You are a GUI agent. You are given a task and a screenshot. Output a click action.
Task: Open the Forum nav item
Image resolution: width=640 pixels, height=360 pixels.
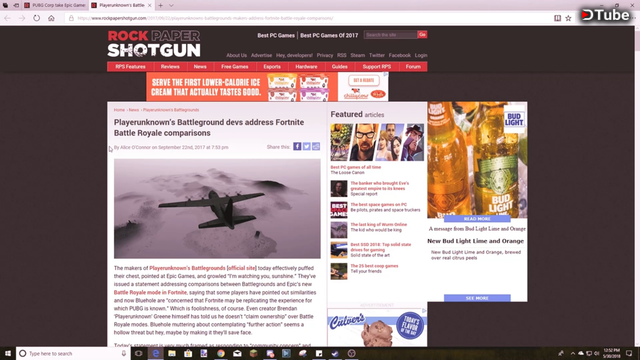[413, 67]
